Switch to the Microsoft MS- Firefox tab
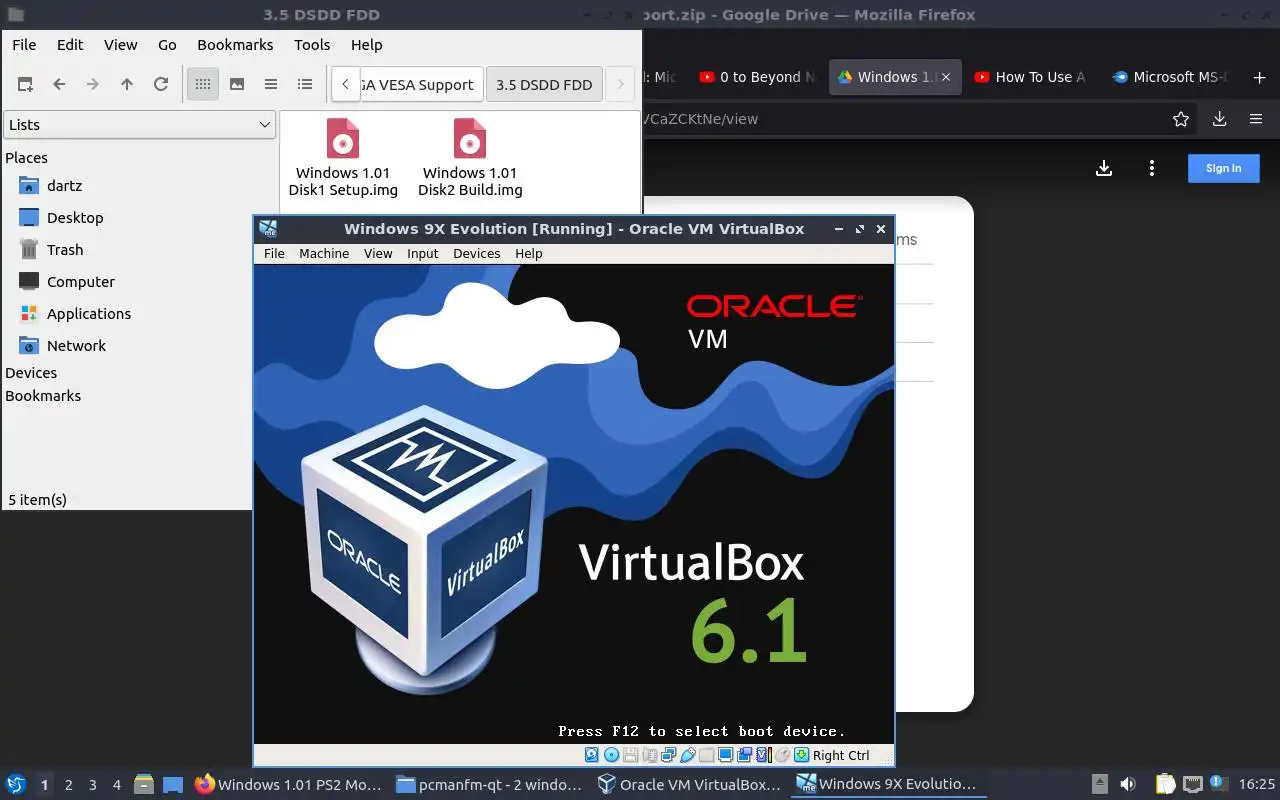 (1170, 77)
